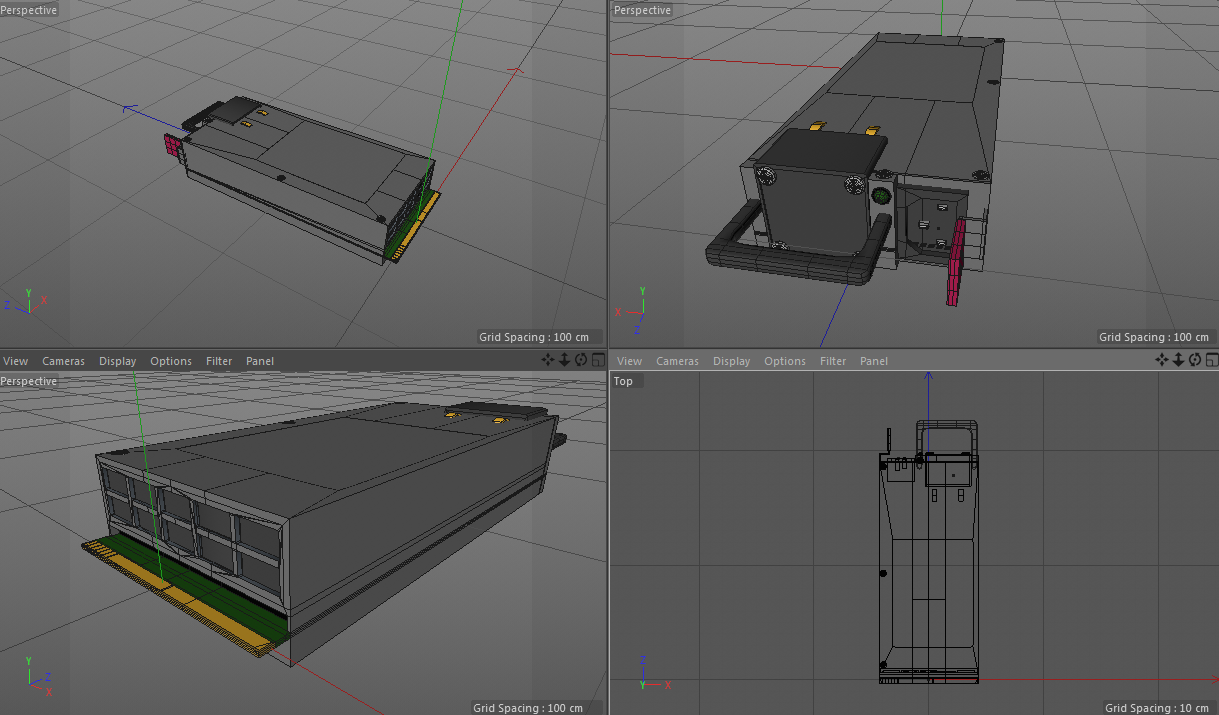Click 'Perspective' label in top-left viewport
The height and width of the screenshot is (715, 1219).
29,10
